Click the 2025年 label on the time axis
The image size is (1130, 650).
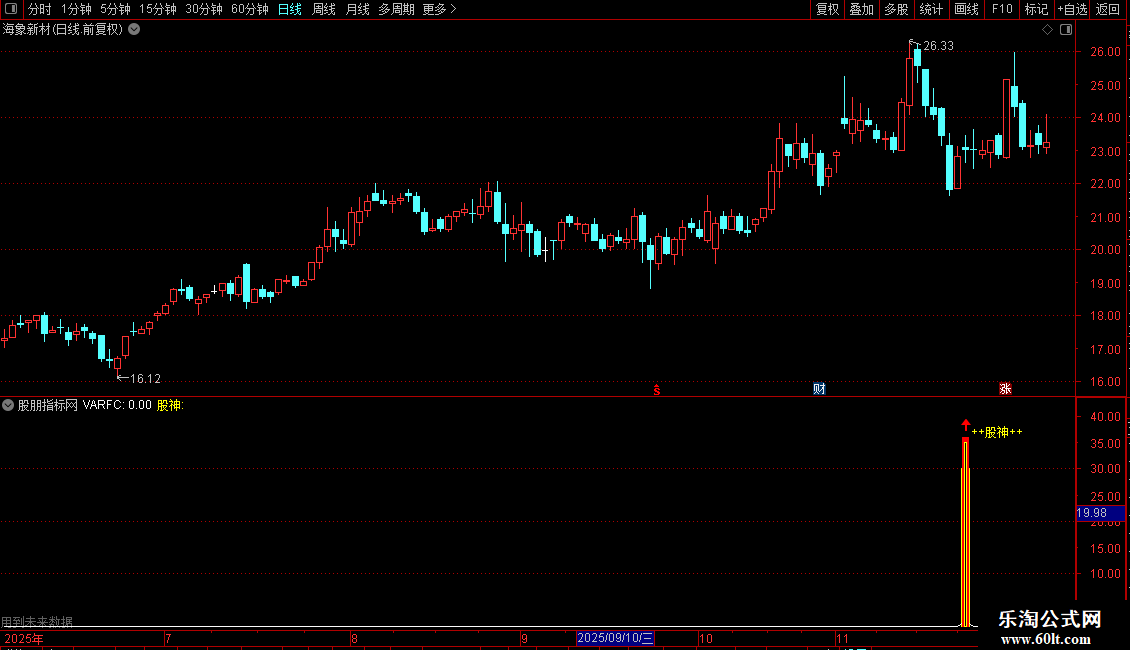point(24,638)
